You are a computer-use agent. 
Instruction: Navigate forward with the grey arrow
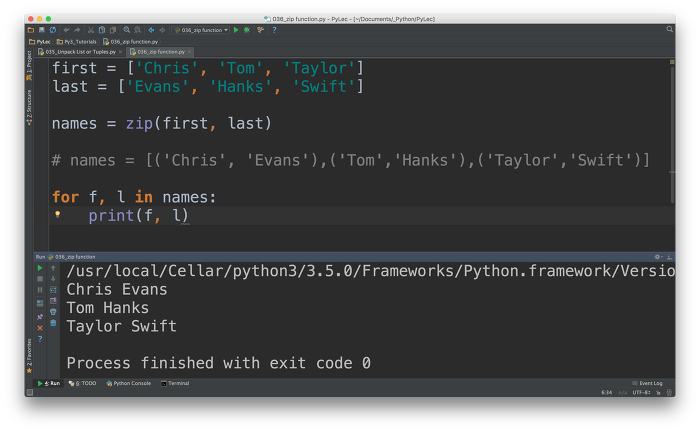click(x=162, y=30)
